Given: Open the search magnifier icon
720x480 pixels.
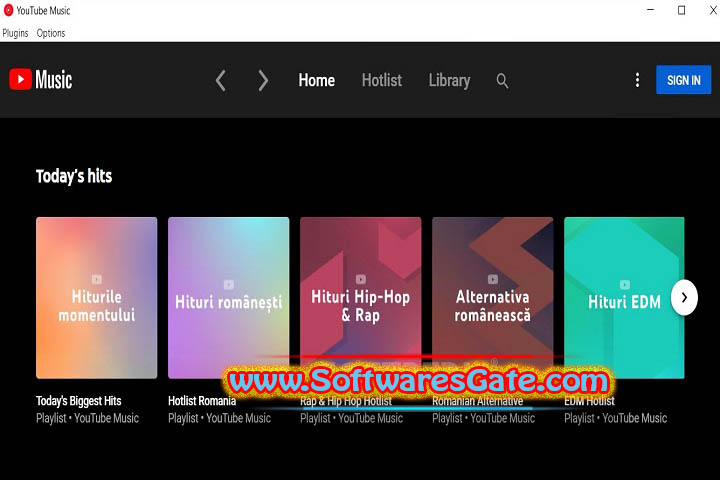Looking at the screenshot, I should pyautogui.click(x=502, y=81).
